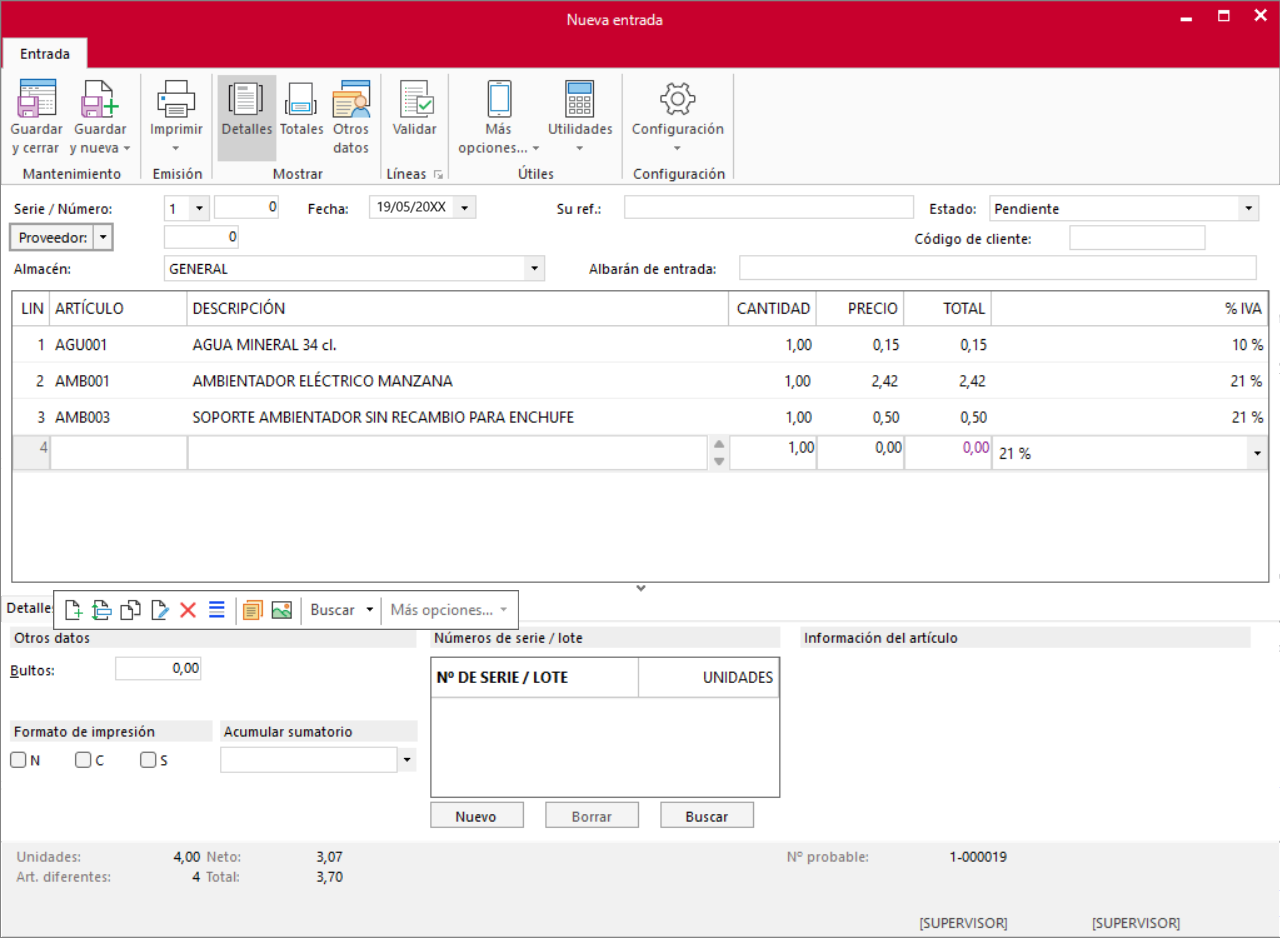1281x938 pixels.
Task: Expand the Estado dropdown
Action: (x=1248, y=209)
